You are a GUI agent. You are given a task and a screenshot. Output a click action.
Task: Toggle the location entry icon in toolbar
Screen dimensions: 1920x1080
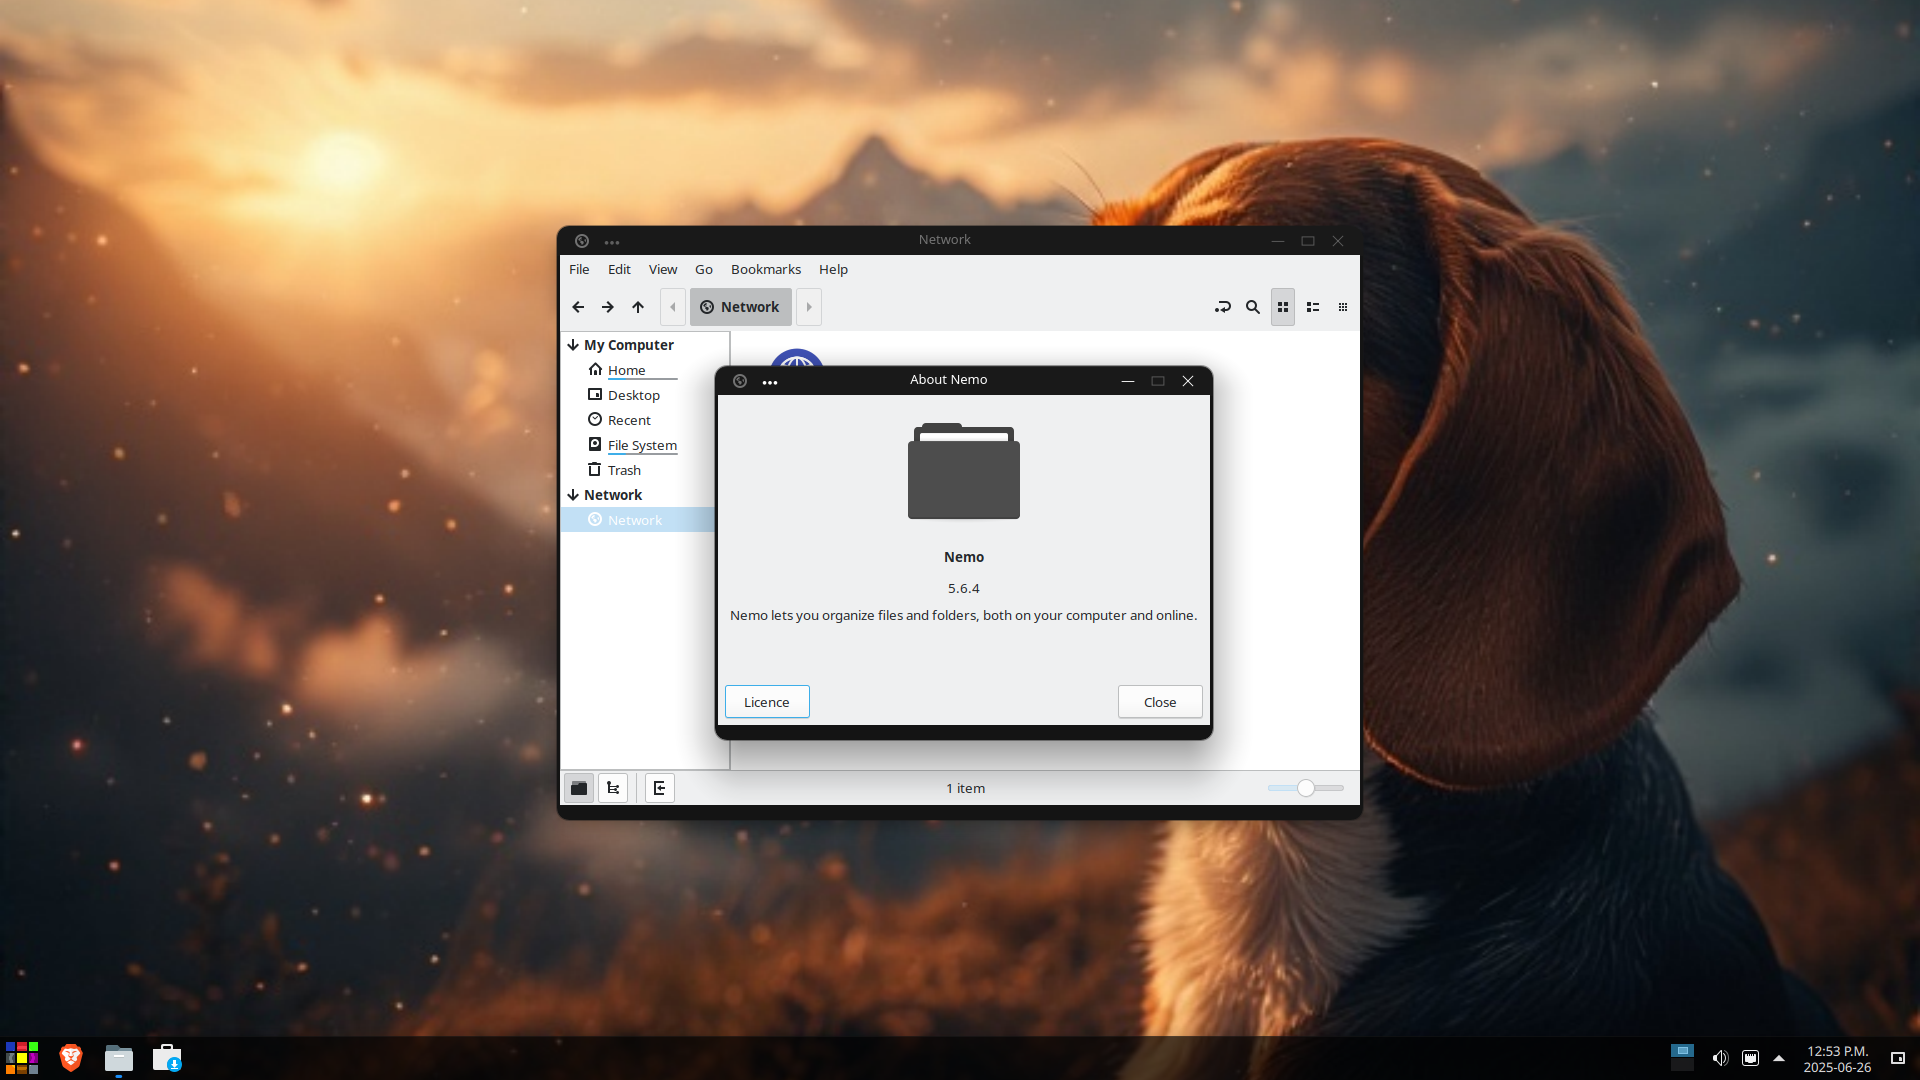(x=1222, y=307)
